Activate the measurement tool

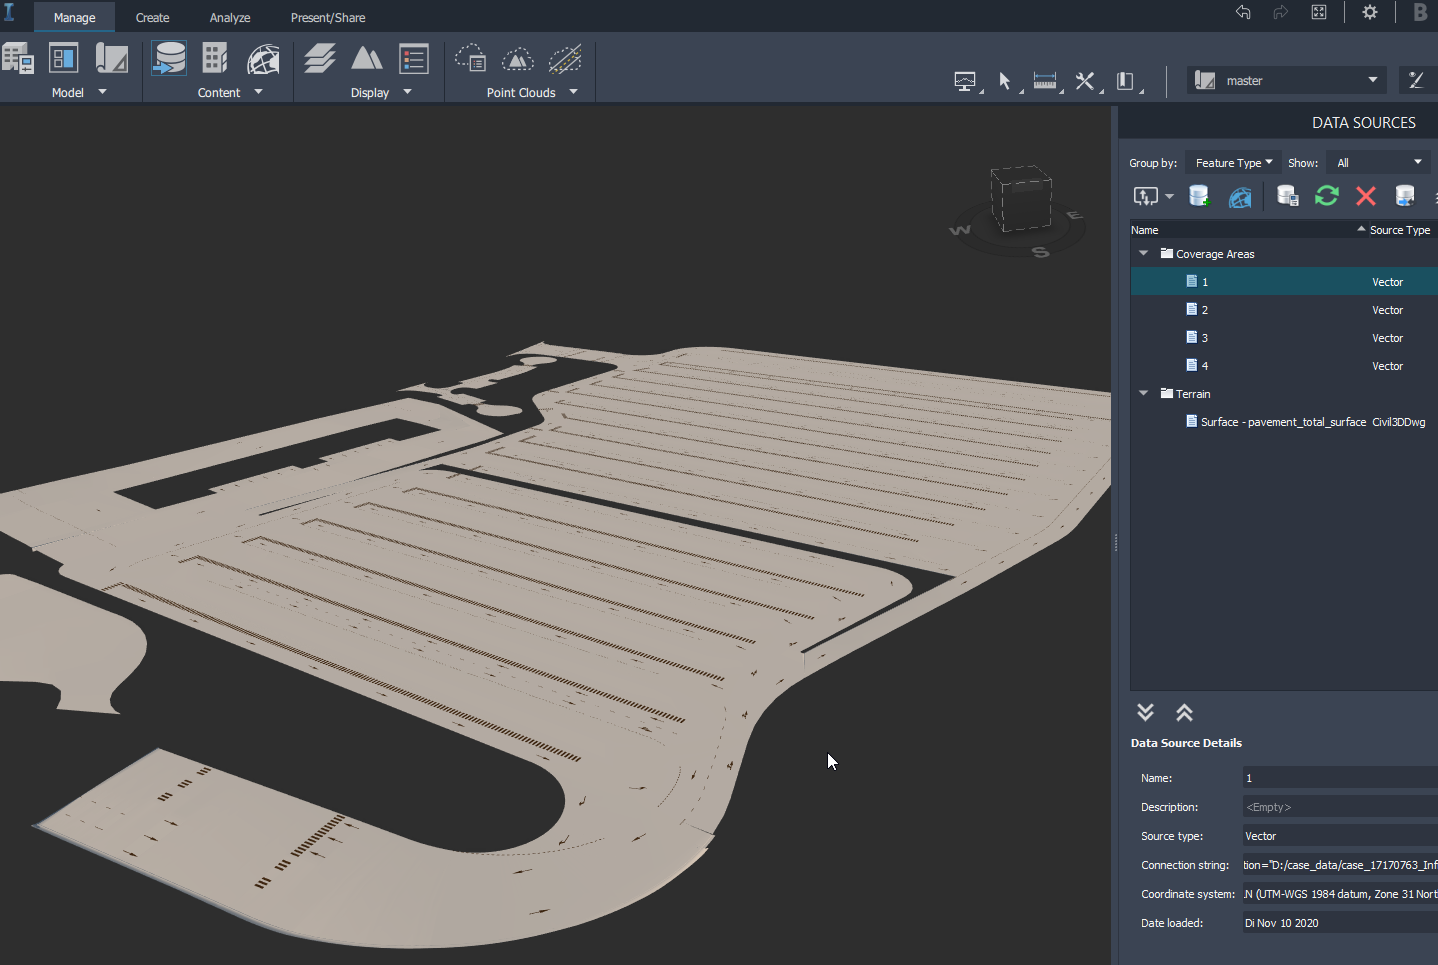(x=1045, y=81)
